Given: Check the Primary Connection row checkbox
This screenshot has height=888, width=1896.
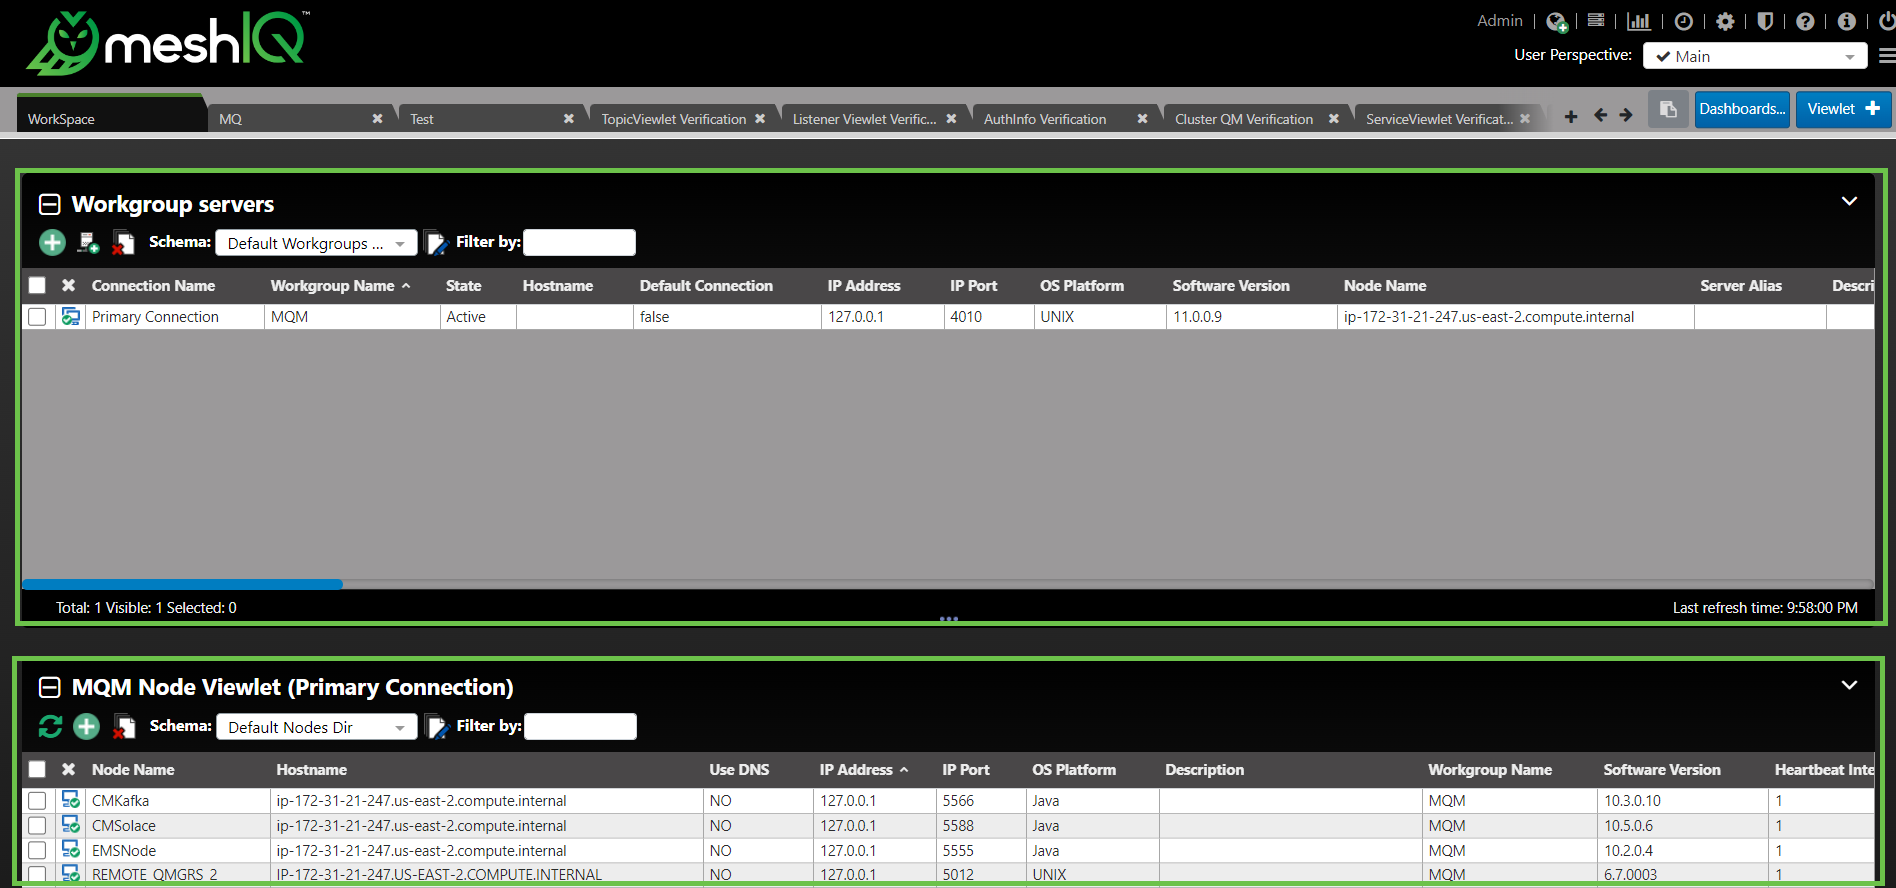Looking at the screenshot, I should coord(37,317).
